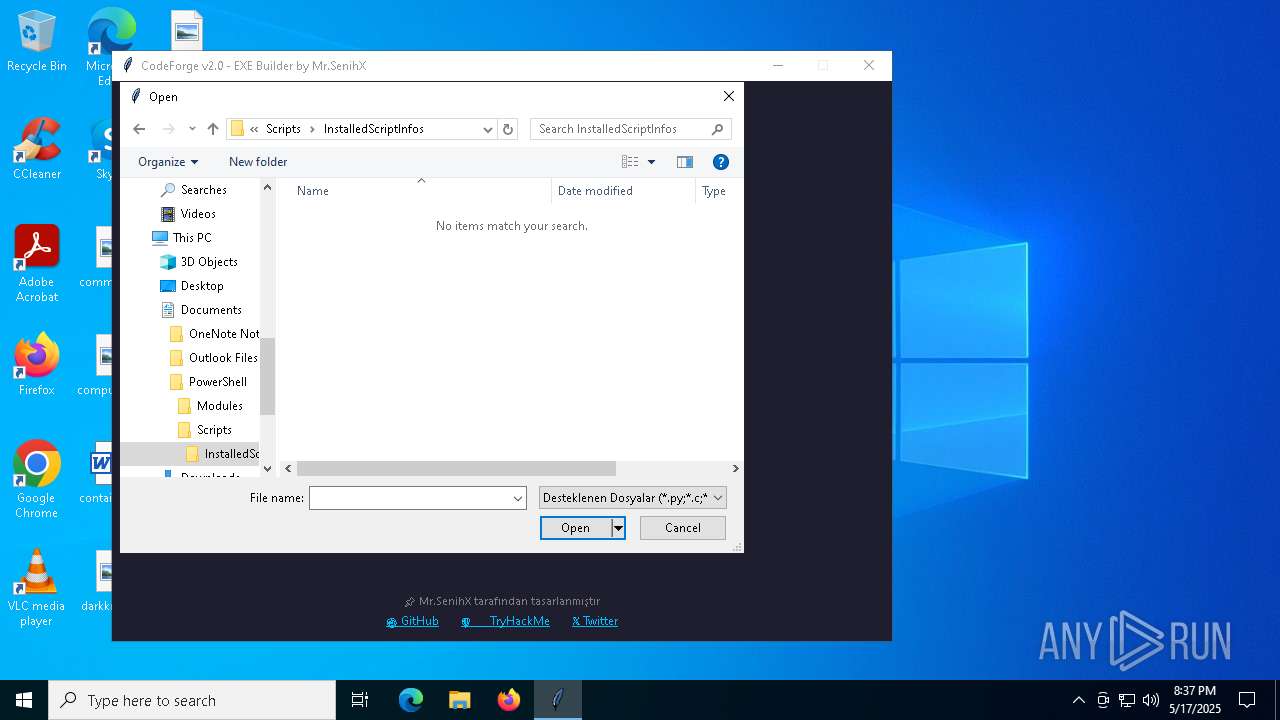This screenshot has width=1280, height=720.
Task: Go forward using the Forward arrow
Action: tap(168, 129)
